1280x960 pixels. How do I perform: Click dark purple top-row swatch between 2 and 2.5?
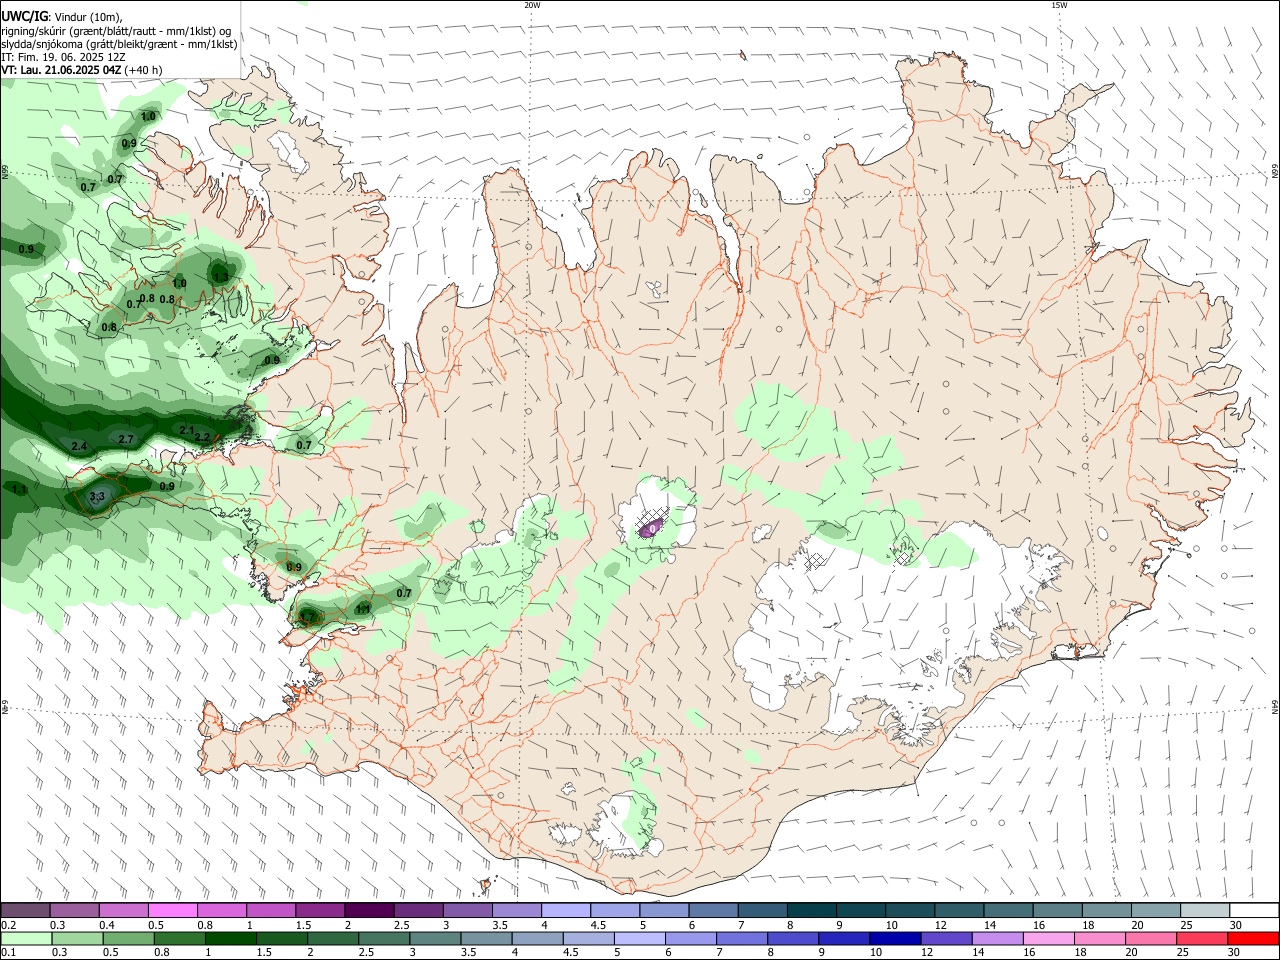coord(369,910)
